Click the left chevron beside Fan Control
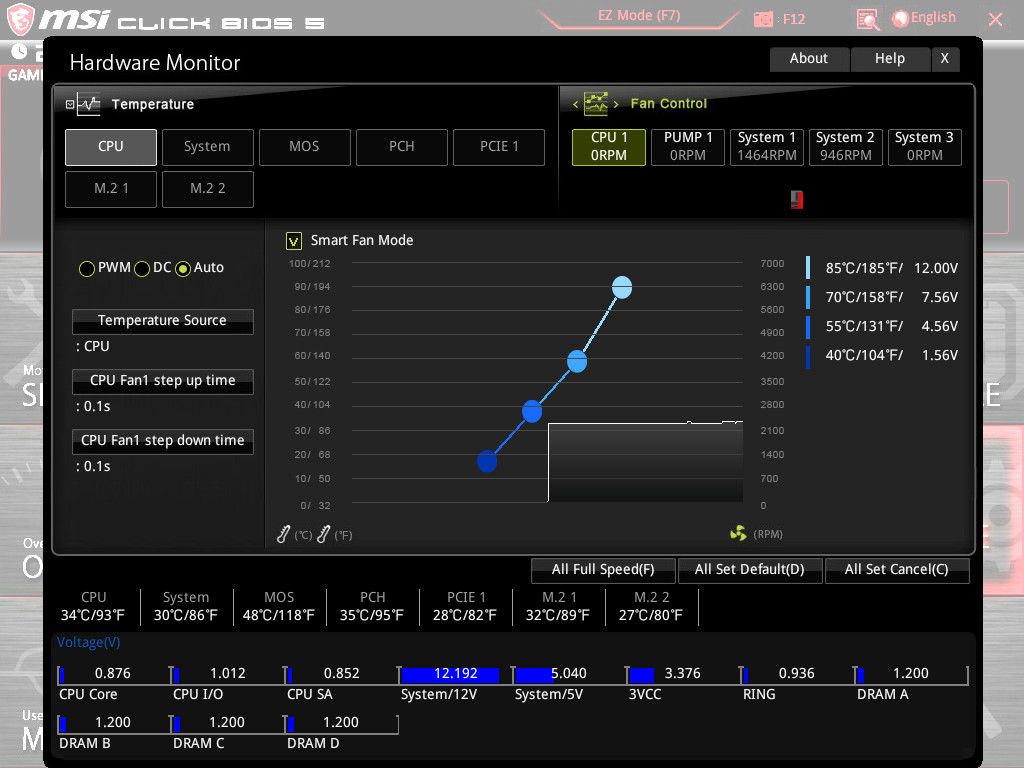 point(574,104)
